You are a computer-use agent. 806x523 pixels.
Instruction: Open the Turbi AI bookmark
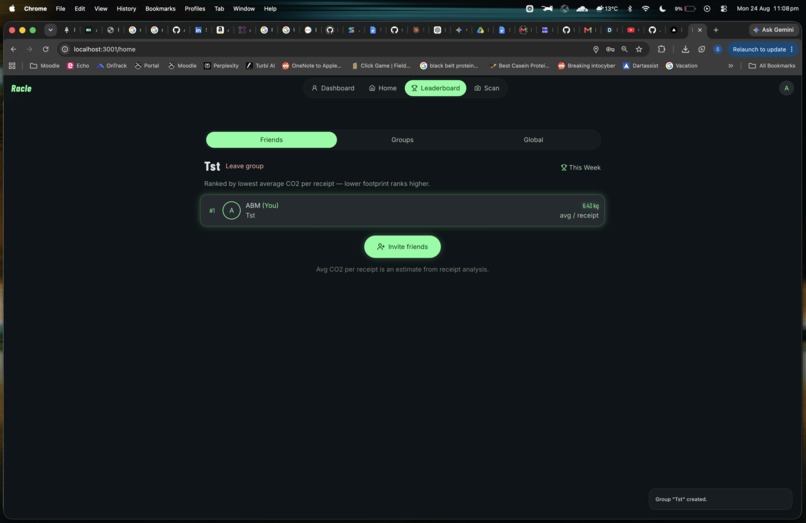click(x=260, y=66)
